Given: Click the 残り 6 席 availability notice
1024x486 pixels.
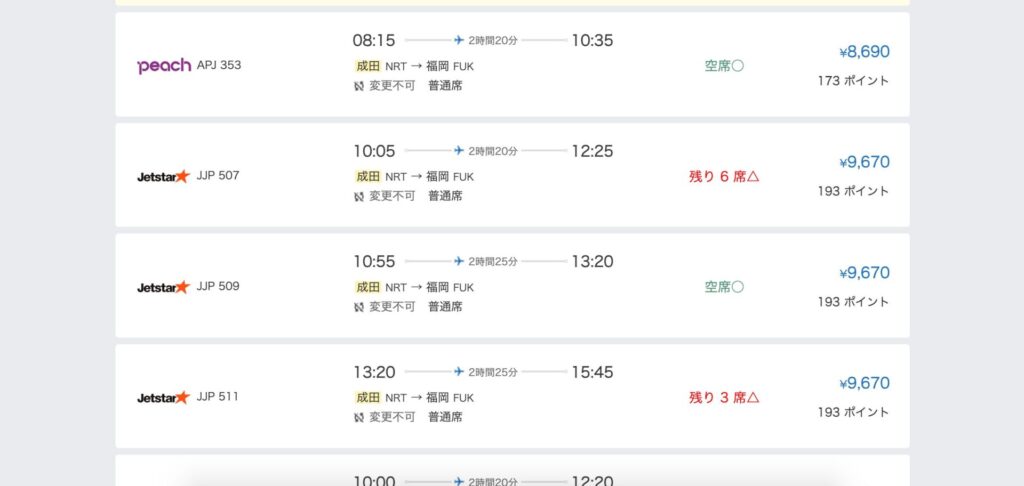Looking at the screenshot, I should 724,177.
